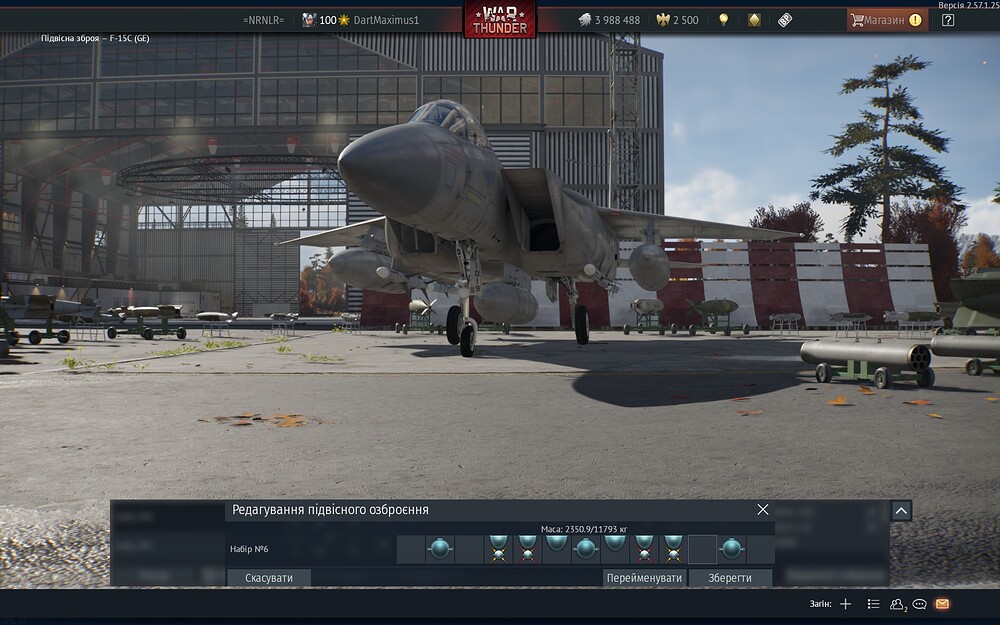Image resolution: width=1000 pixels, height=625 pixels.
Task: Click the Скасувати cancel button
Action: 268,578
